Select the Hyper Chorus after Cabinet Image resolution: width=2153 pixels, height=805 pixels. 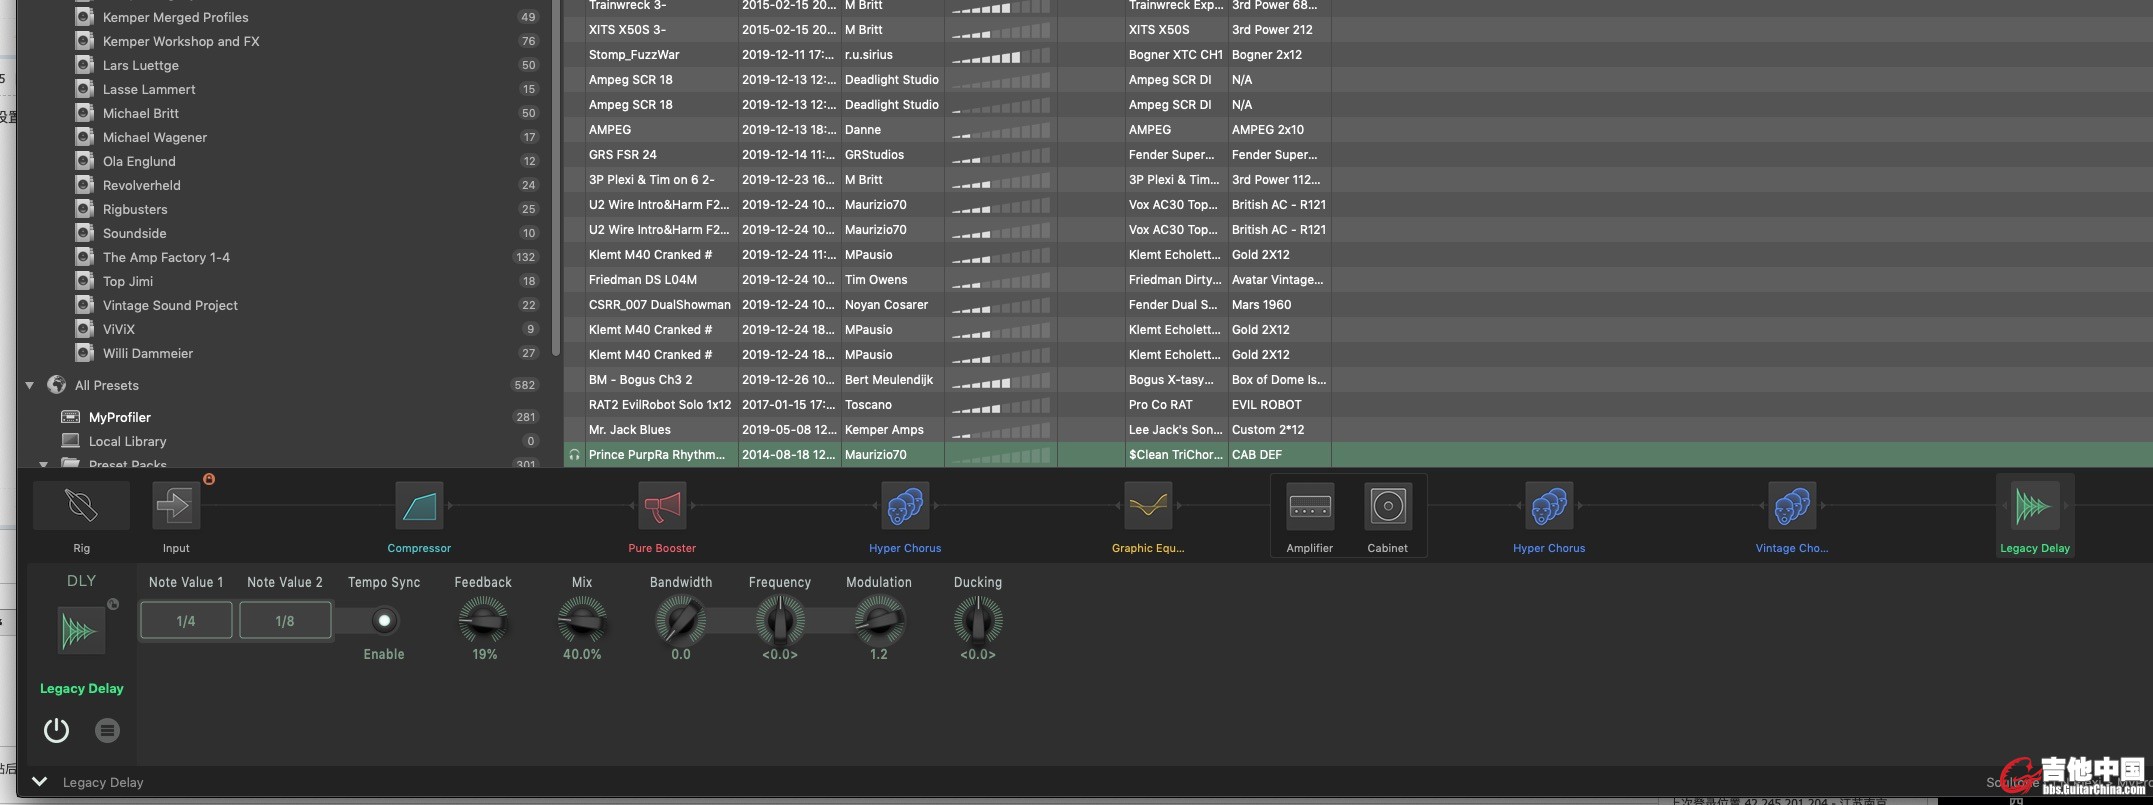pos(1549,506)
